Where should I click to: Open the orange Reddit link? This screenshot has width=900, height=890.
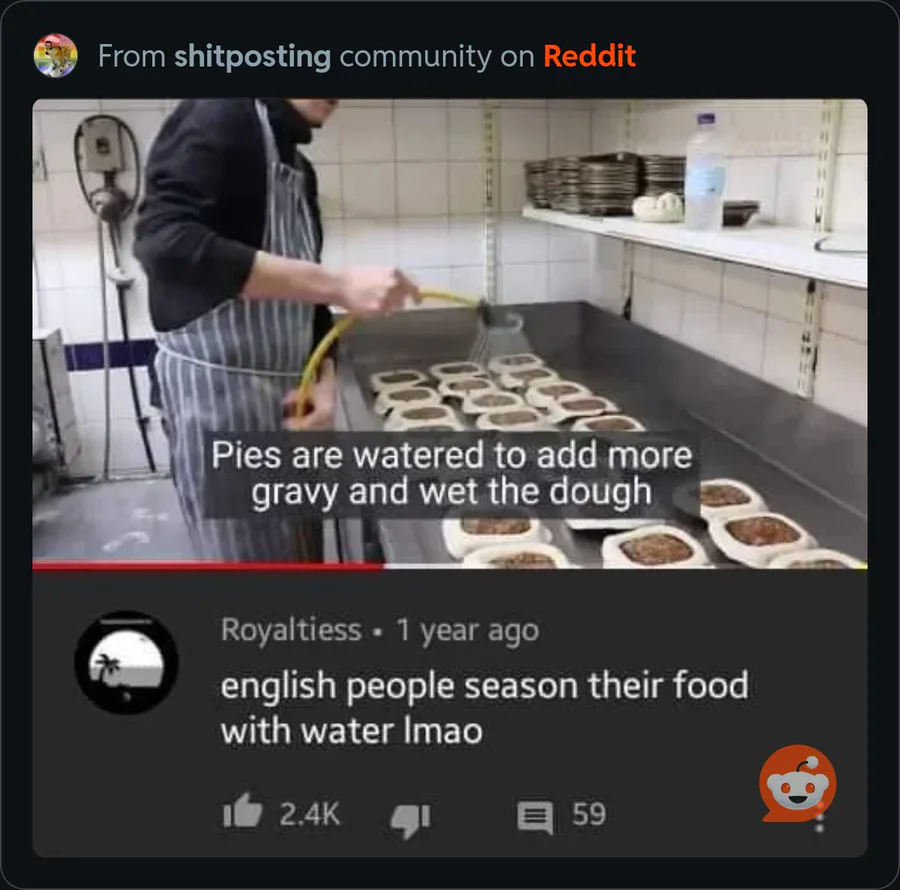[589, 56]
